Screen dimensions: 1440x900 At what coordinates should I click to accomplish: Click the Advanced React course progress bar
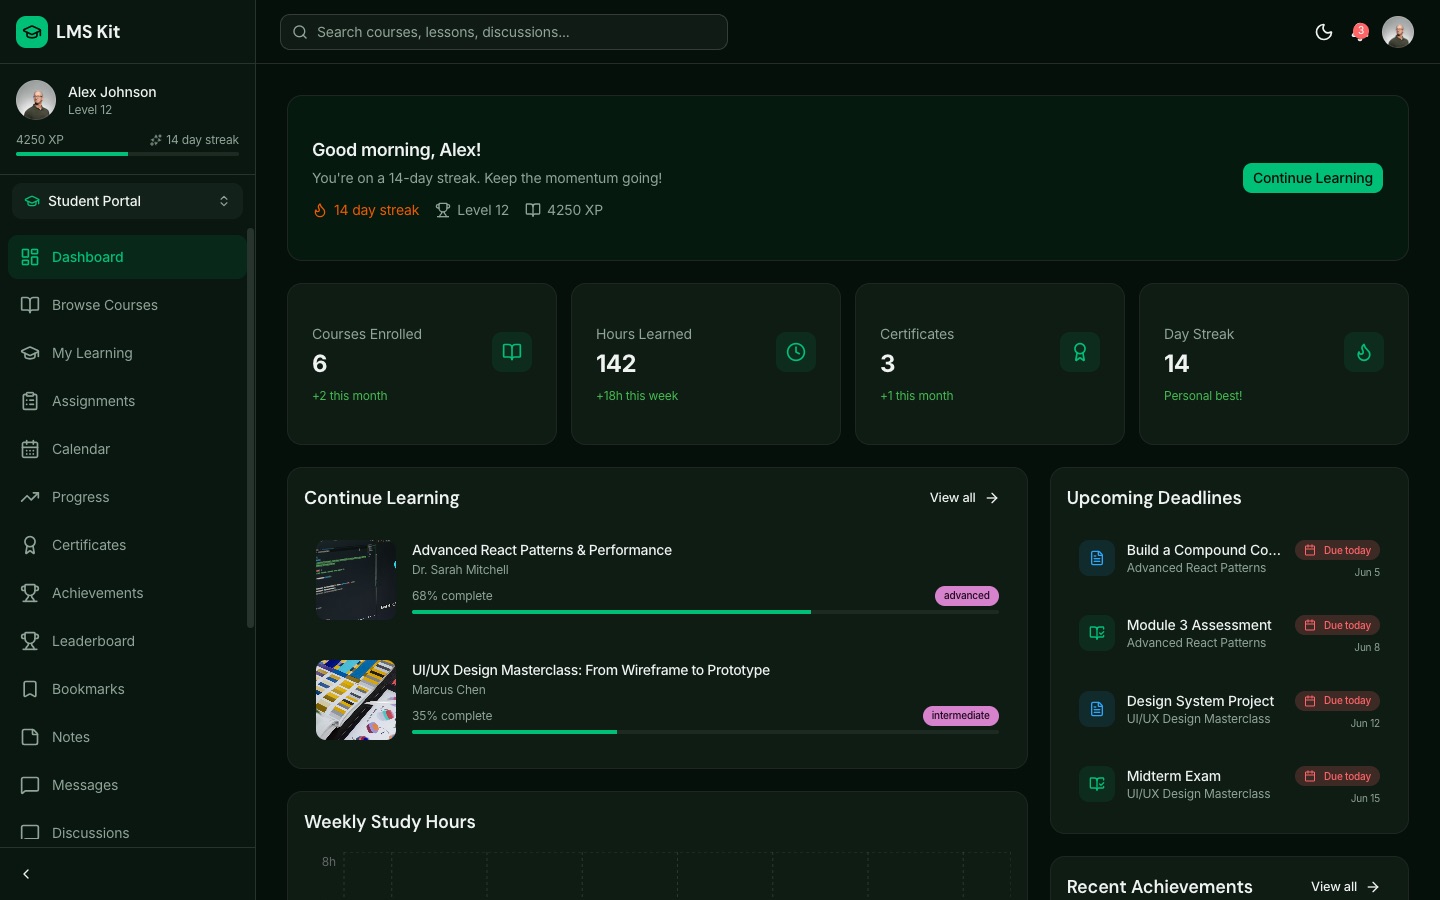click(705, 612)
